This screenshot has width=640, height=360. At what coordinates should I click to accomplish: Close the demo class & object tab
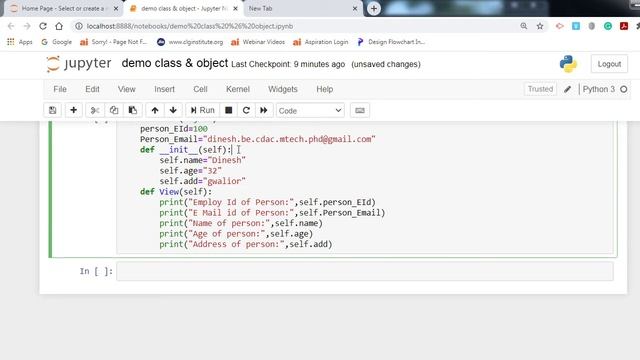coord(235,8)
